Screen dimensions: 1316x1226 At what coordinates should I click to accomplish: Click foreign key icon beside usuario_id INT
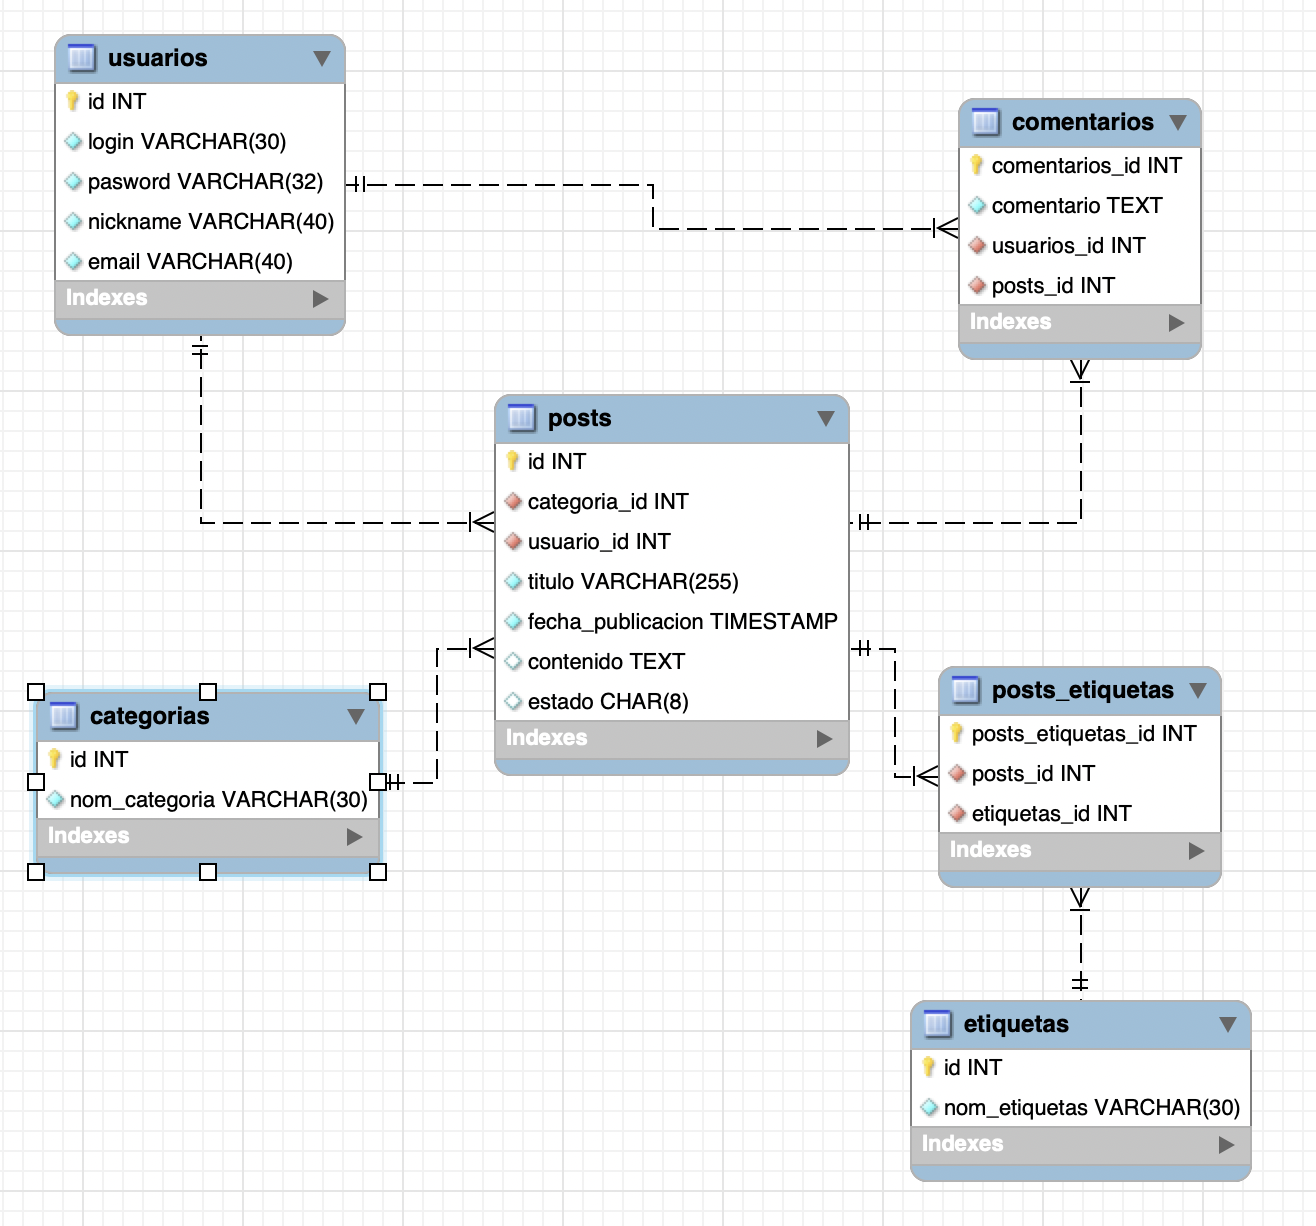pyautogui.click(x=513, y=541)
